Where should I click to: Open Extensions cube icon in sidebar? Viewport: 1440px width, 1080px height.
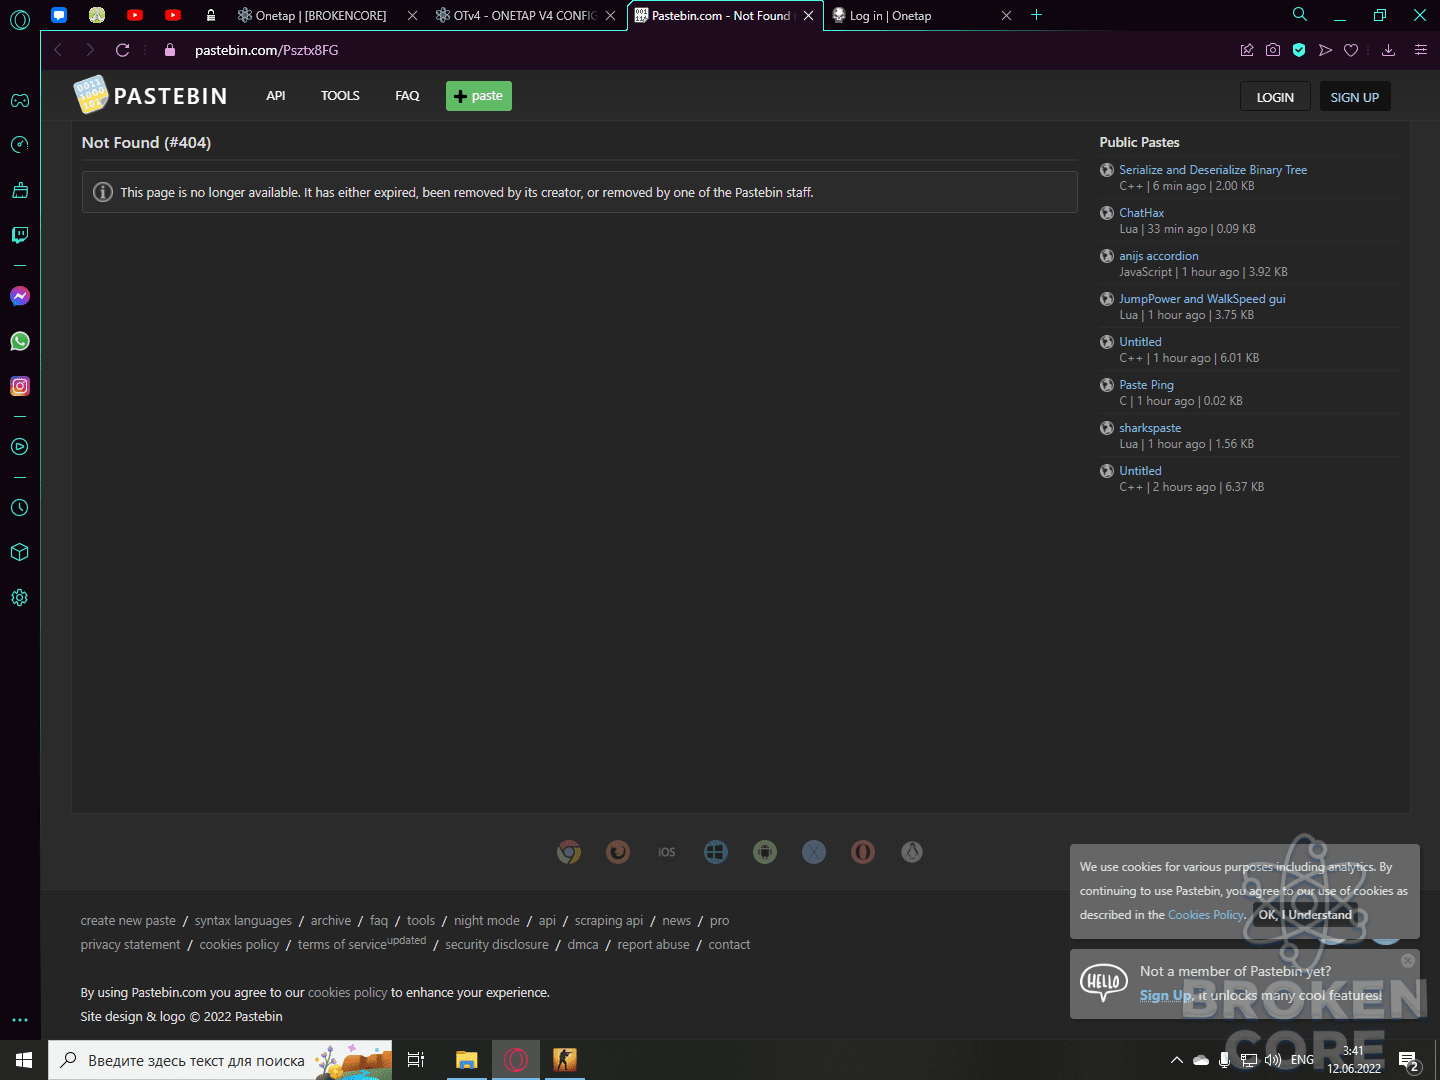coord(20,552)
